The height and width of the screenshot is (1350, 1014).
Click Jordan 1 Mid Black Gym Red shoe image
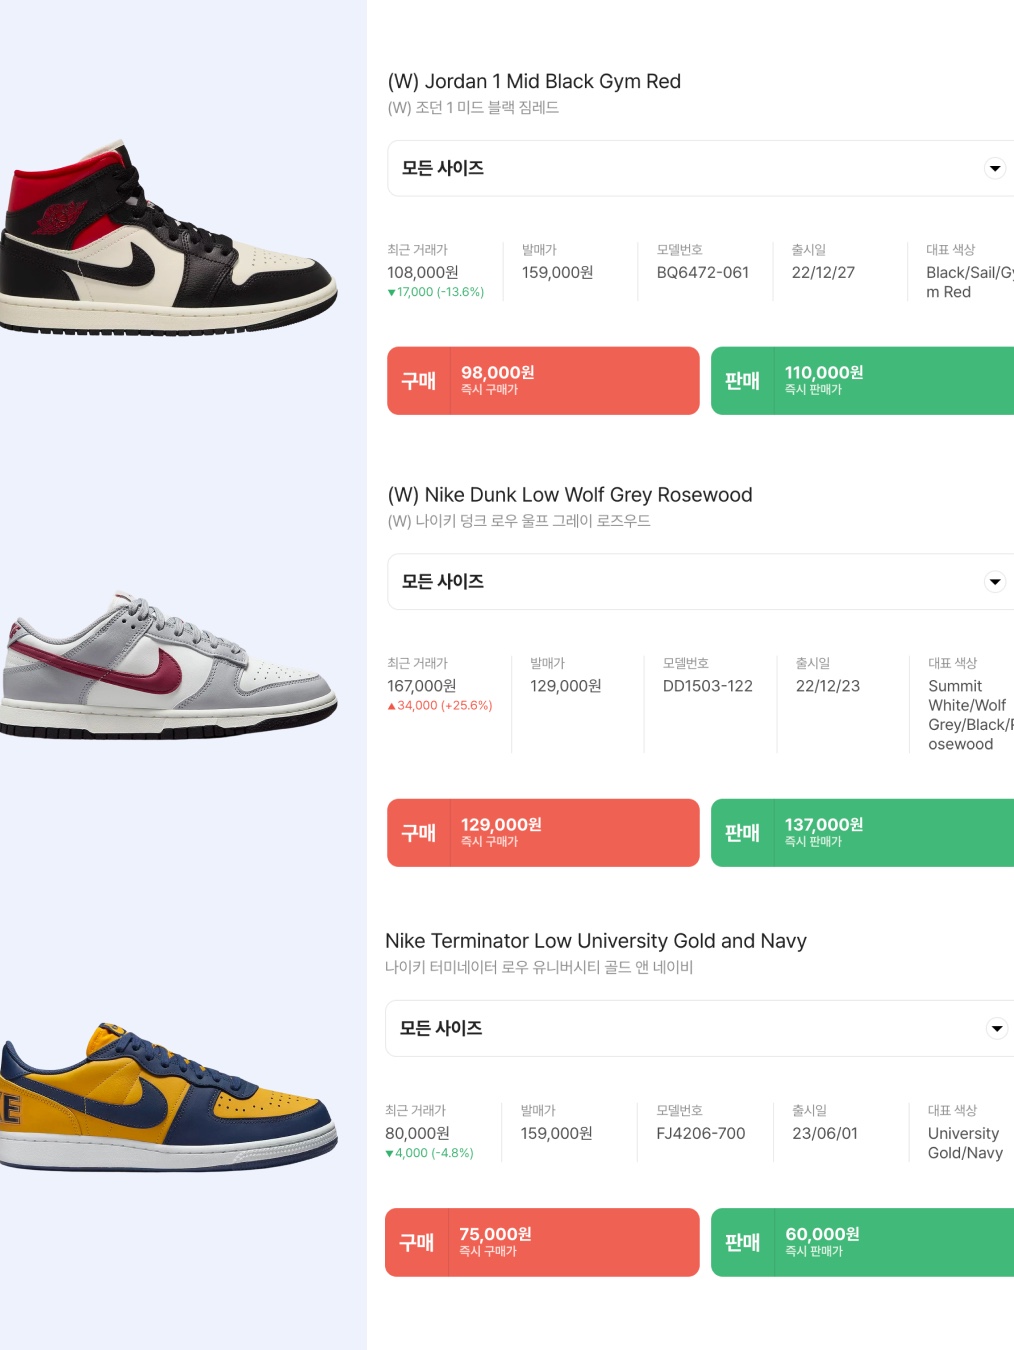click(x=168, y=238)
